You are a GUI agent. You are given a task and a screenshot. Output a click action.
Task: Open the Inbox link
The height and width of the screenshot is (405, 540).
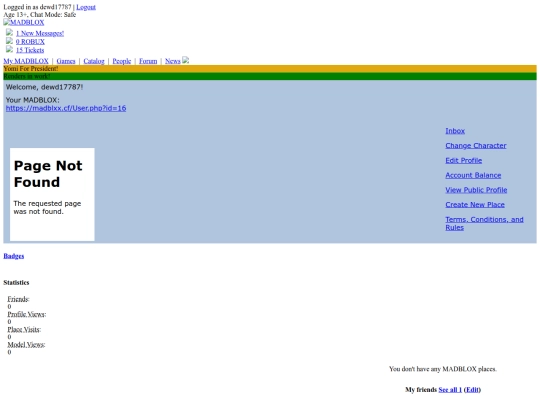(455, 131)
